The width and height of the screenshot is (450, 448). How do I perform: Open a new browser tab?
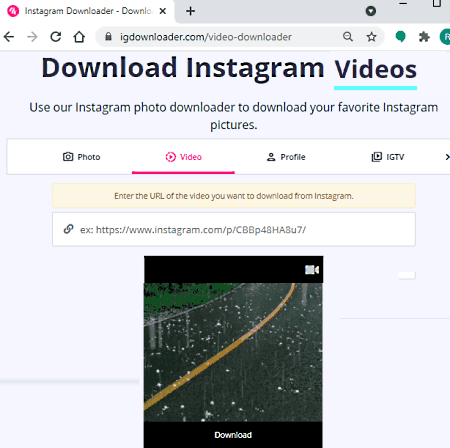191,11
